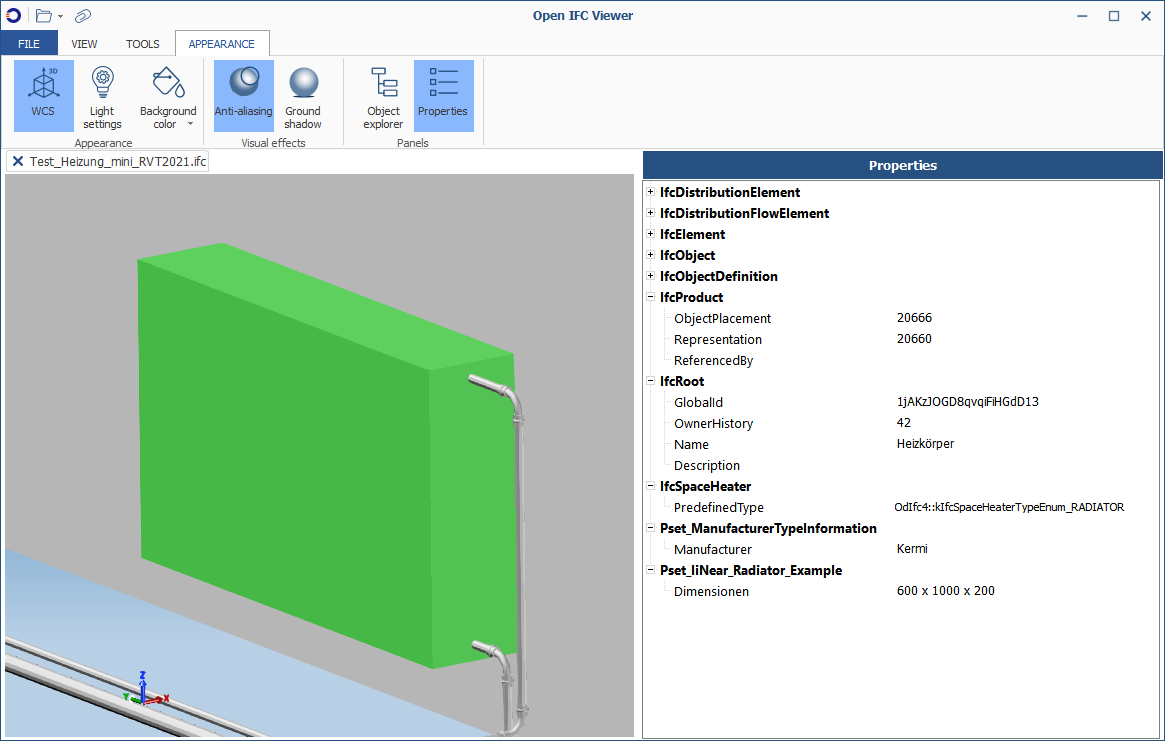Viewport: 1165px width, 741px height.
Task: Toggle Anti-aliasing visual effect
Action: coord(243,95)
